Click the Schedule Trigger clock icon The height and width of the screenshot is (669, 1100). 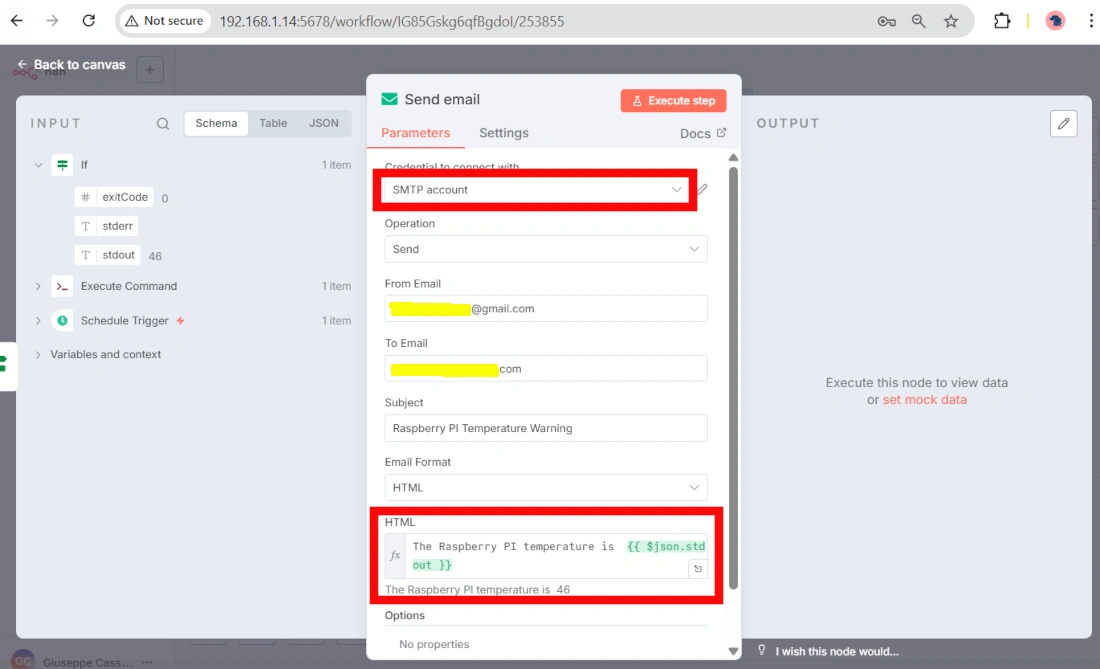(62, 321)
